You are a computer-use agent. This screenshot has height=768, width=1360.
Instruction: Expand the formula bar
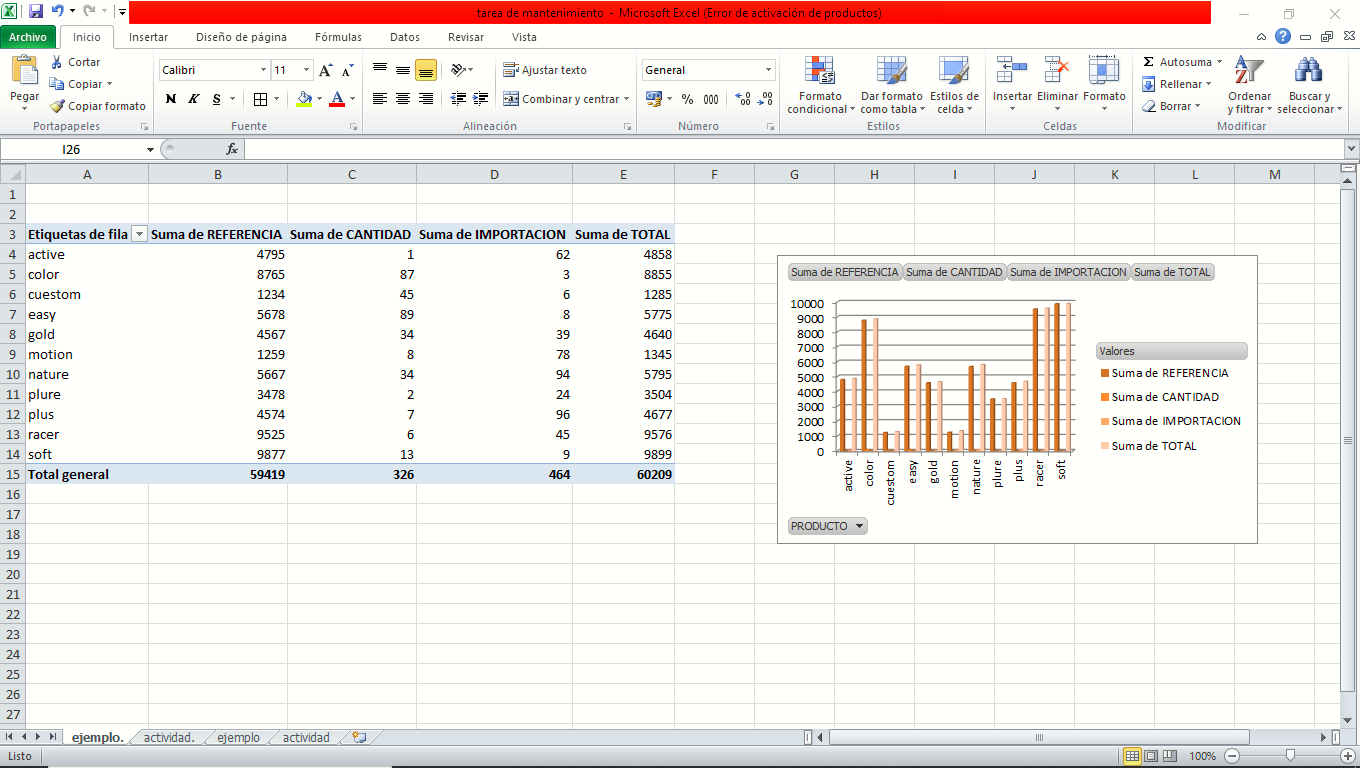[x=1351, y=149]
